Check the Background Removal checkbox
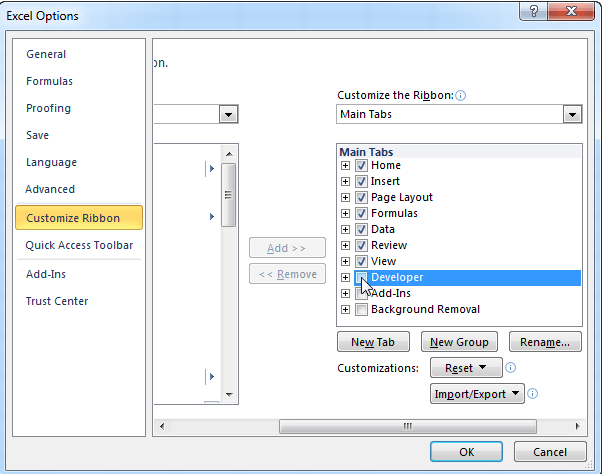The height and width of the screenshot is (474, 604). tap(361, 309)
